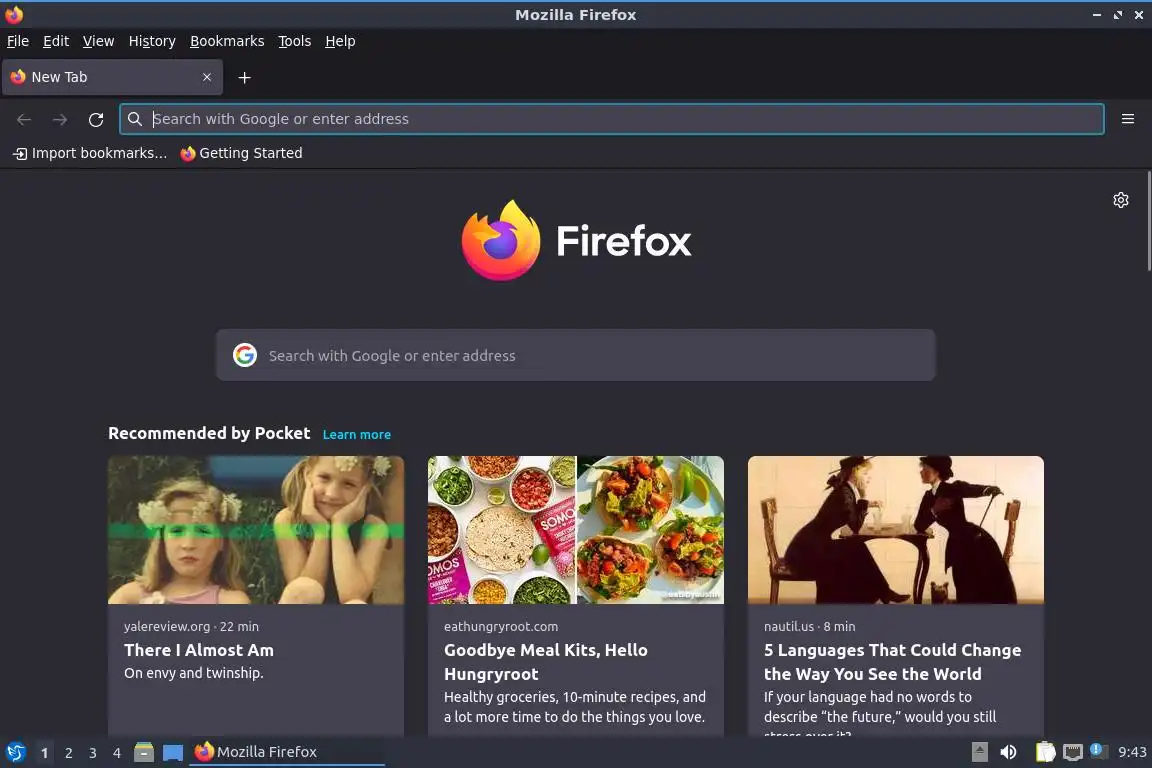Open the Tools menu

pos(295,41)
